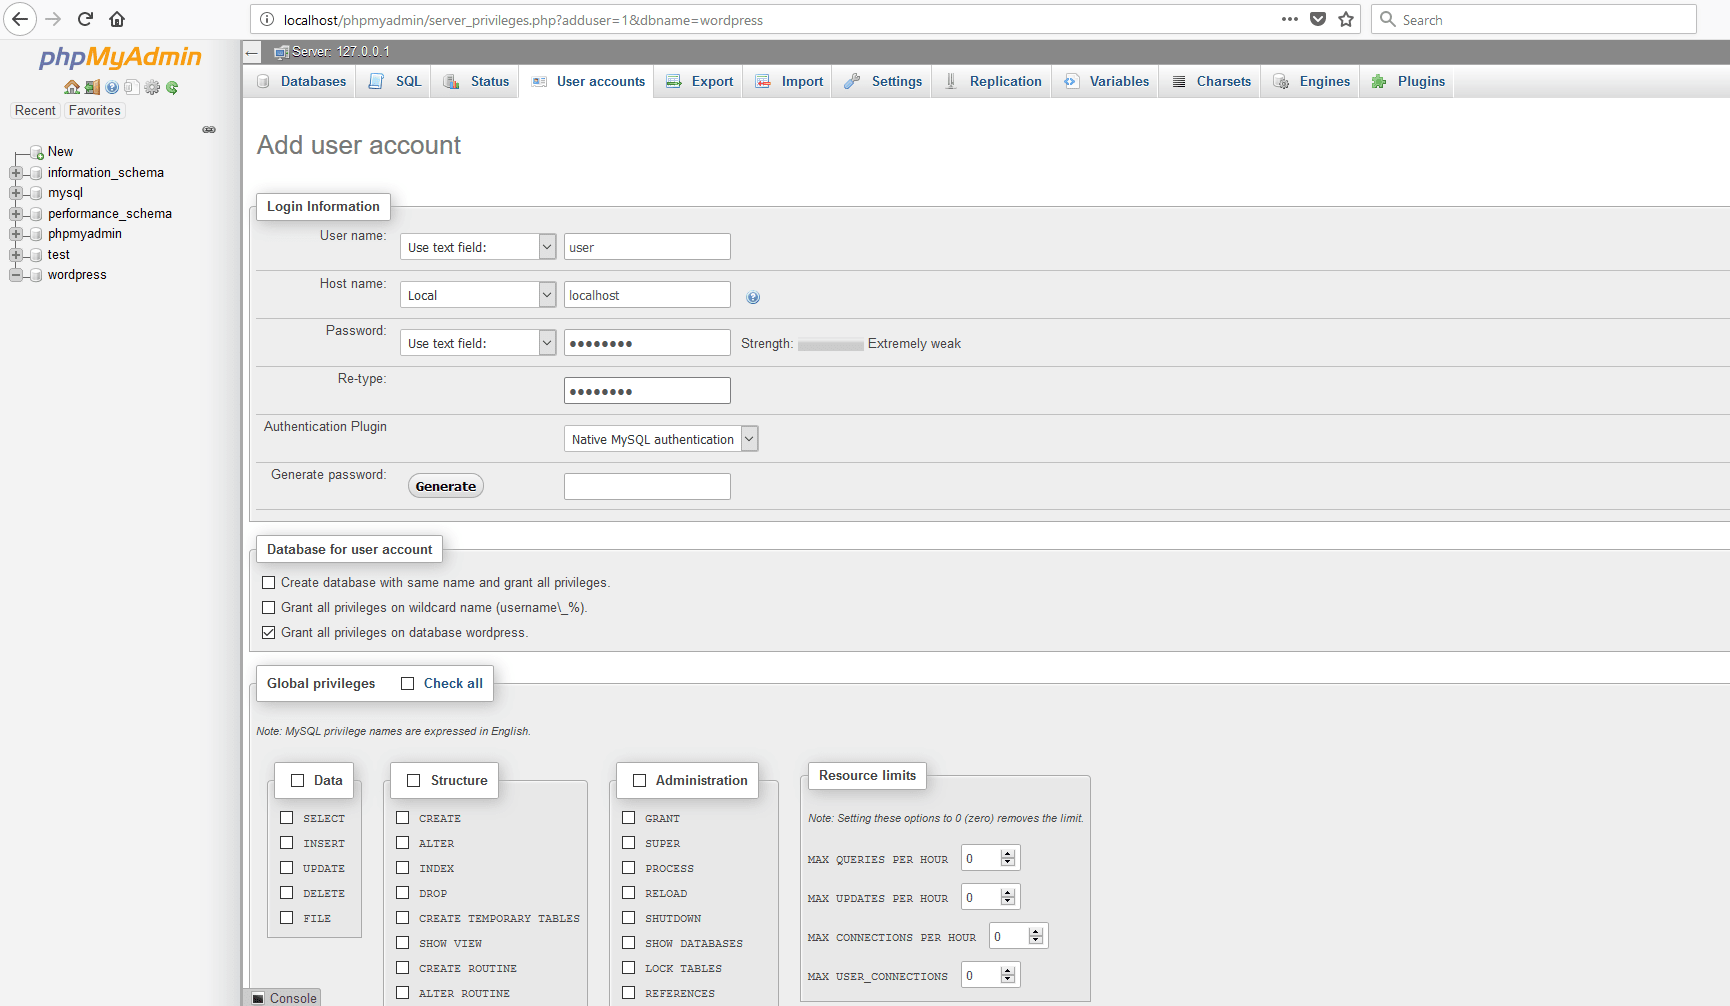The height and width of the screenshot is (1006, 1730).
Task: Click the password strength meter bar
Action: point(830,345)
